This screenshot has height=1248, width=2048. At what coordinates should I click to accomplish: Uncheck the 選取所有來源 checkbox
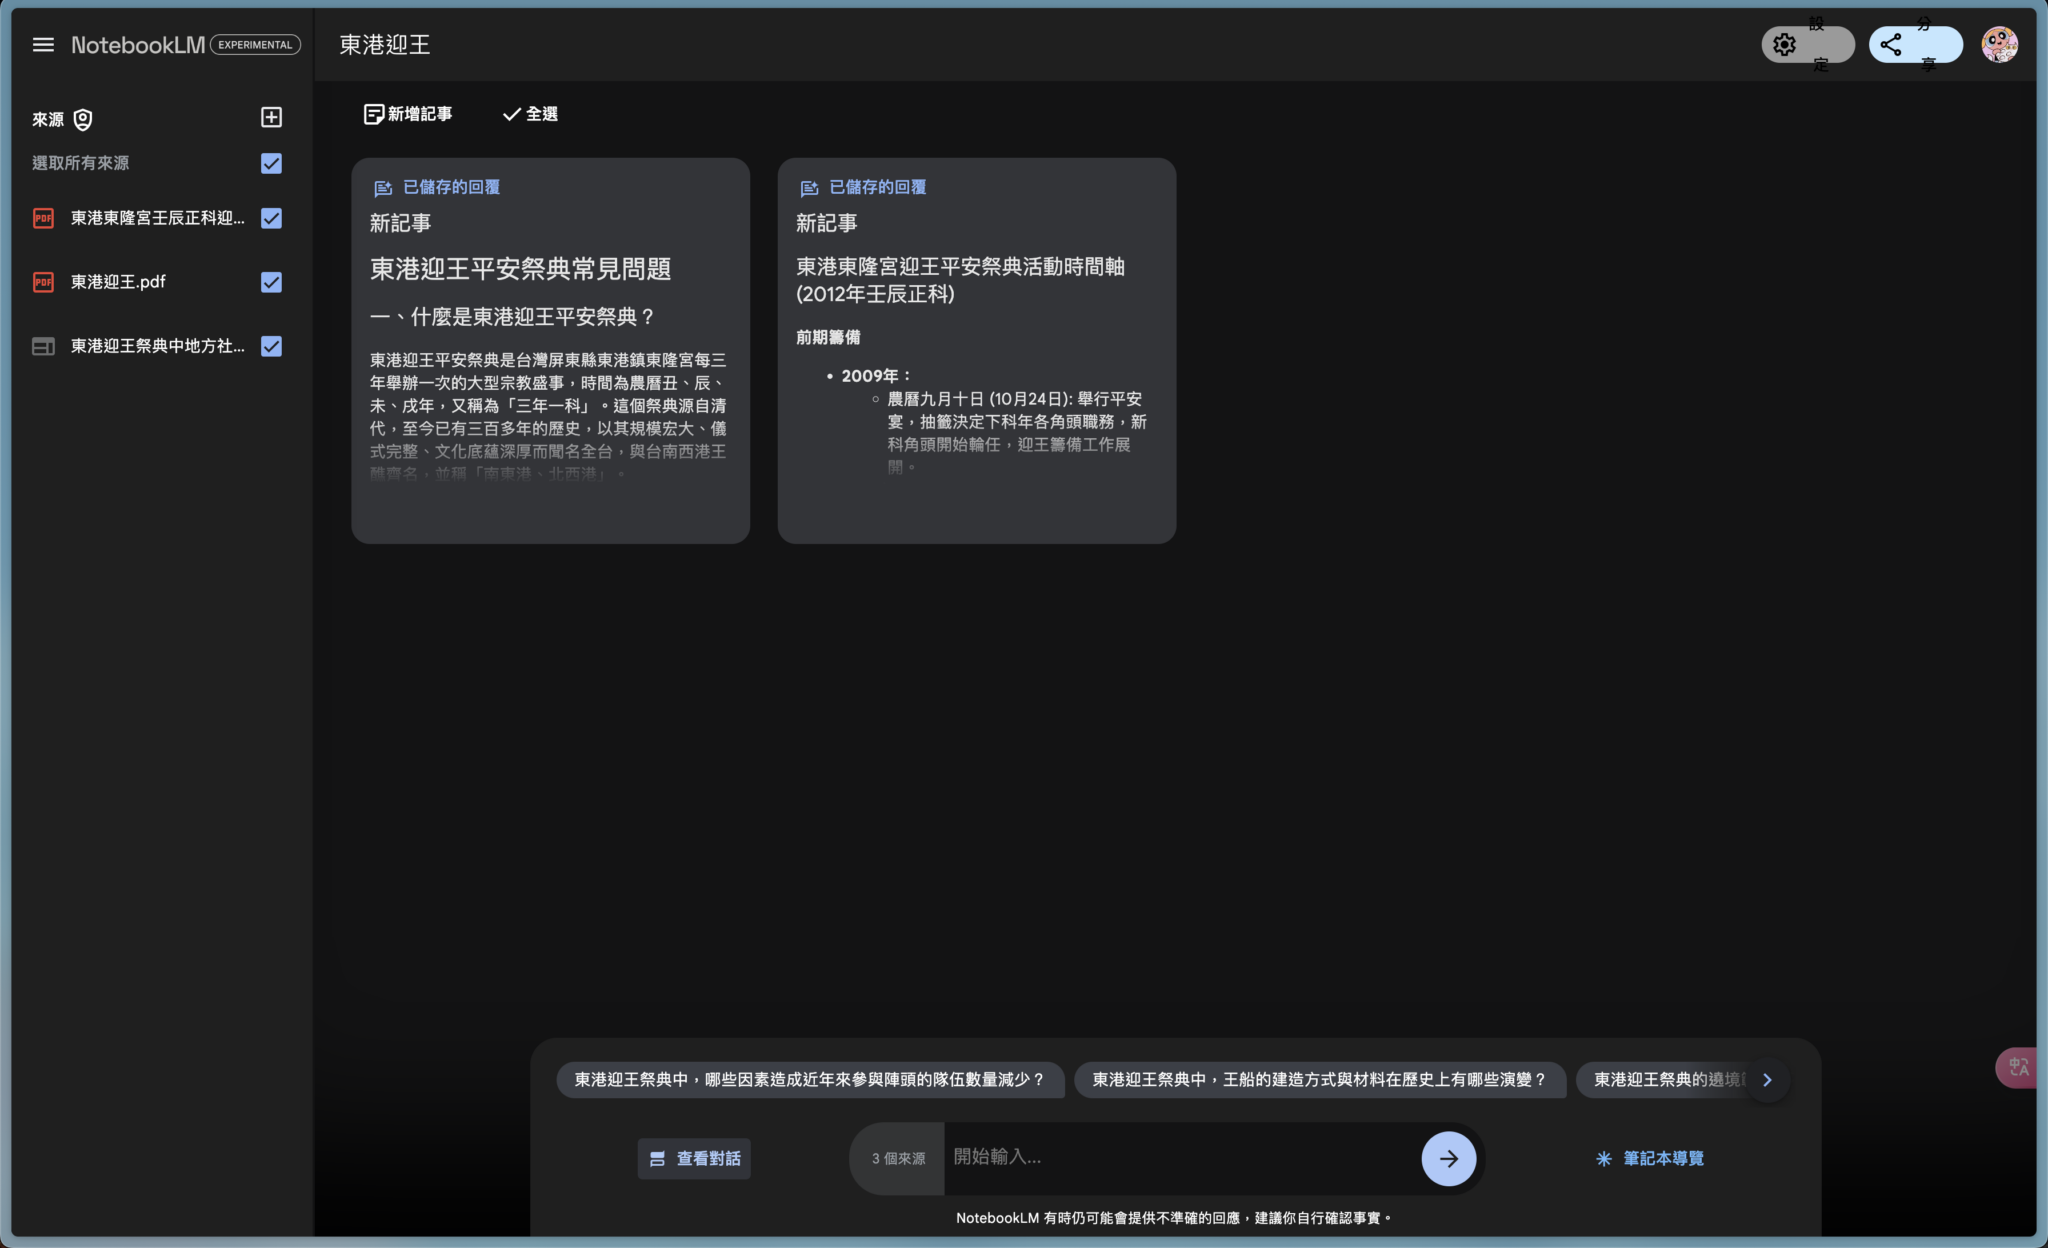(x=270, y=163)
